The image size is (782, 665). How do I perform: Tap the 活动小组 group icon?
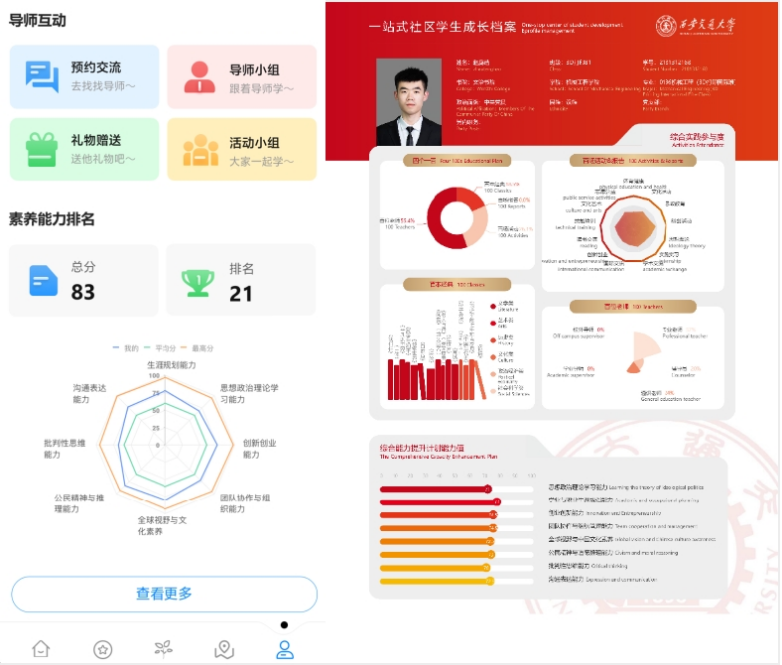point(200,149)
